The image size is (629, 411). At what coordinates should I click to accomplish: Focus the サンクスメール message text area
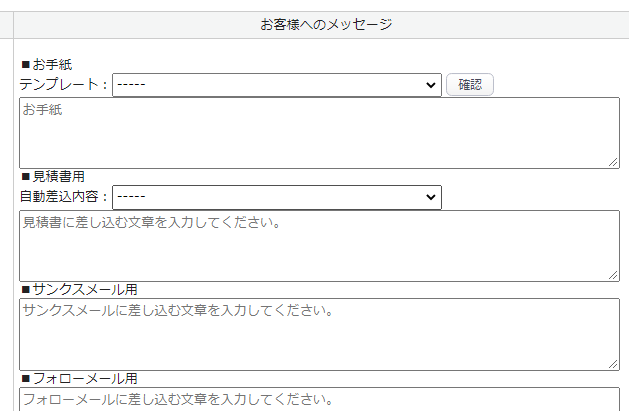coord(319,334)
